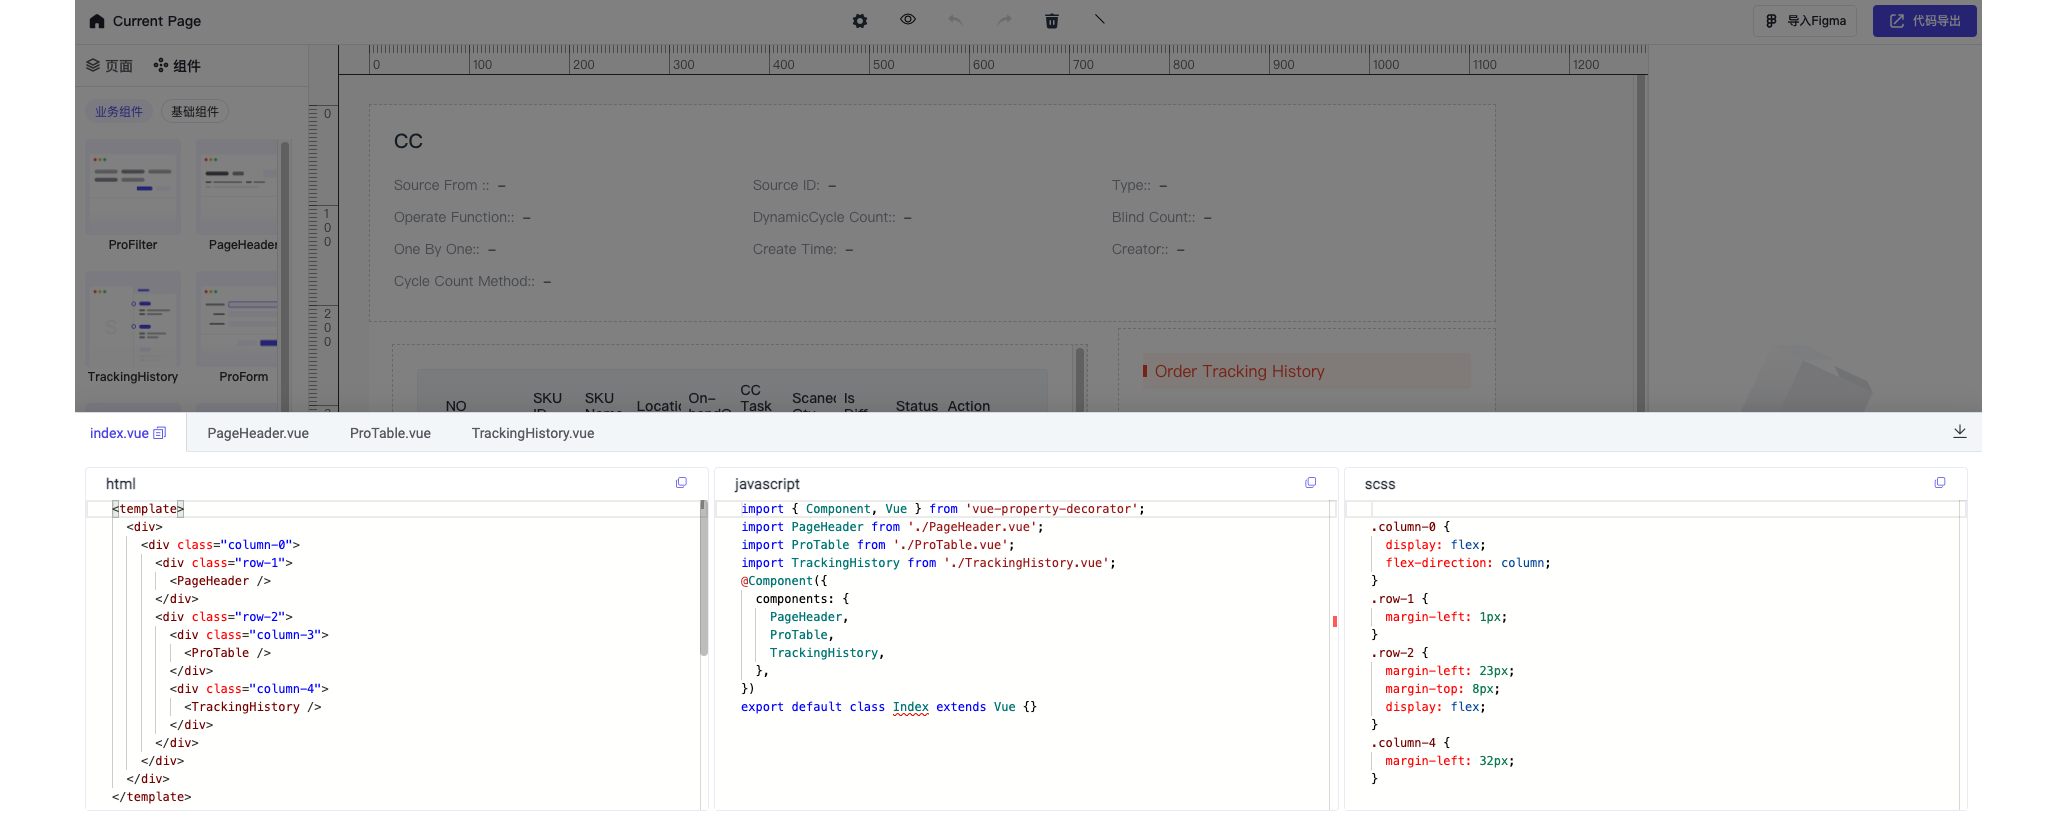Select the 基础组件 filter chip
Viewport: 2057px width, 819px height.
click(x=194, y=112)
